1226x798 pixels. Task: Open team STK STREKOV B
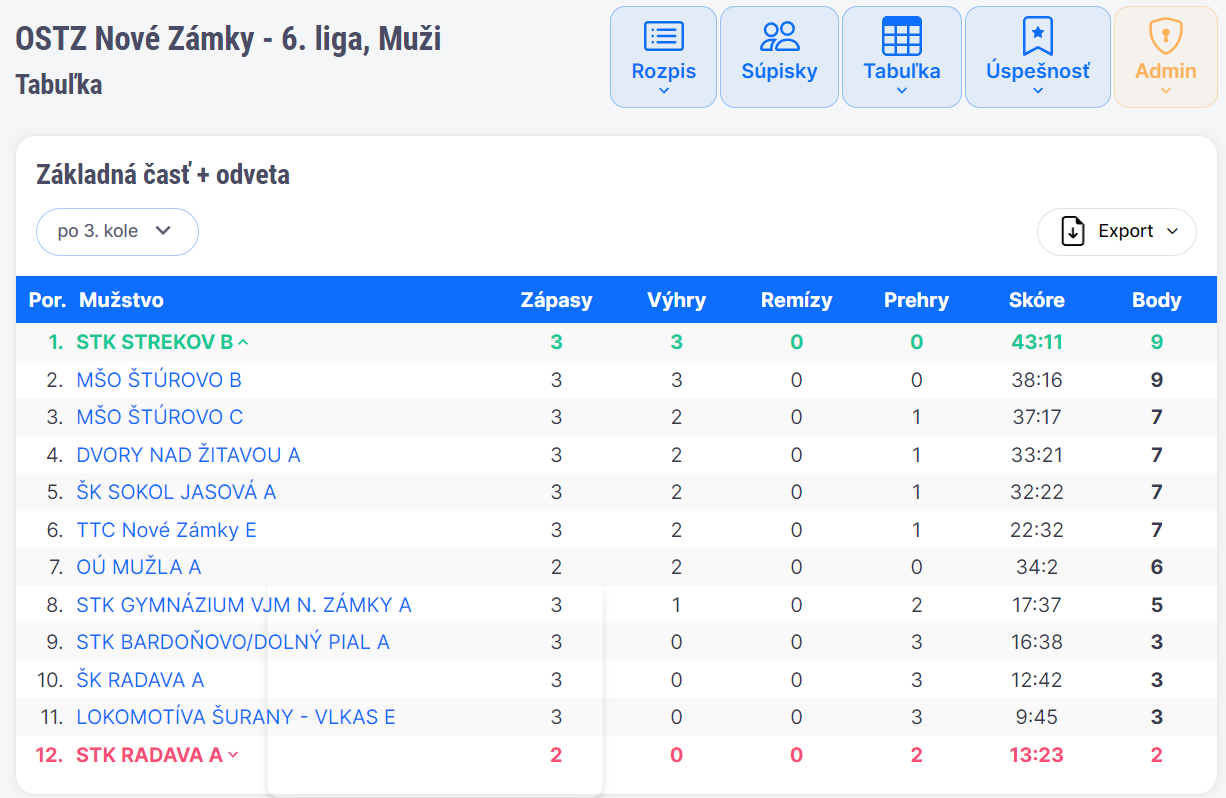(x=154, y=342)
